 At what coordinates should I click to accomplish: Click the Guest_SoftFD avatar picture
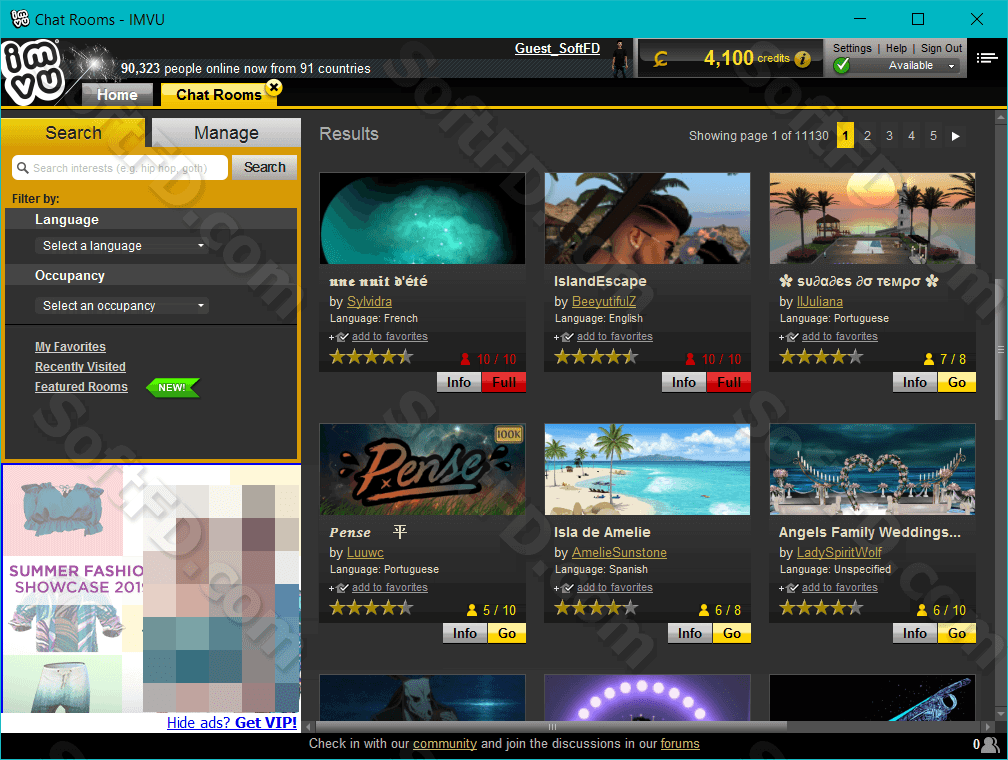620,59
